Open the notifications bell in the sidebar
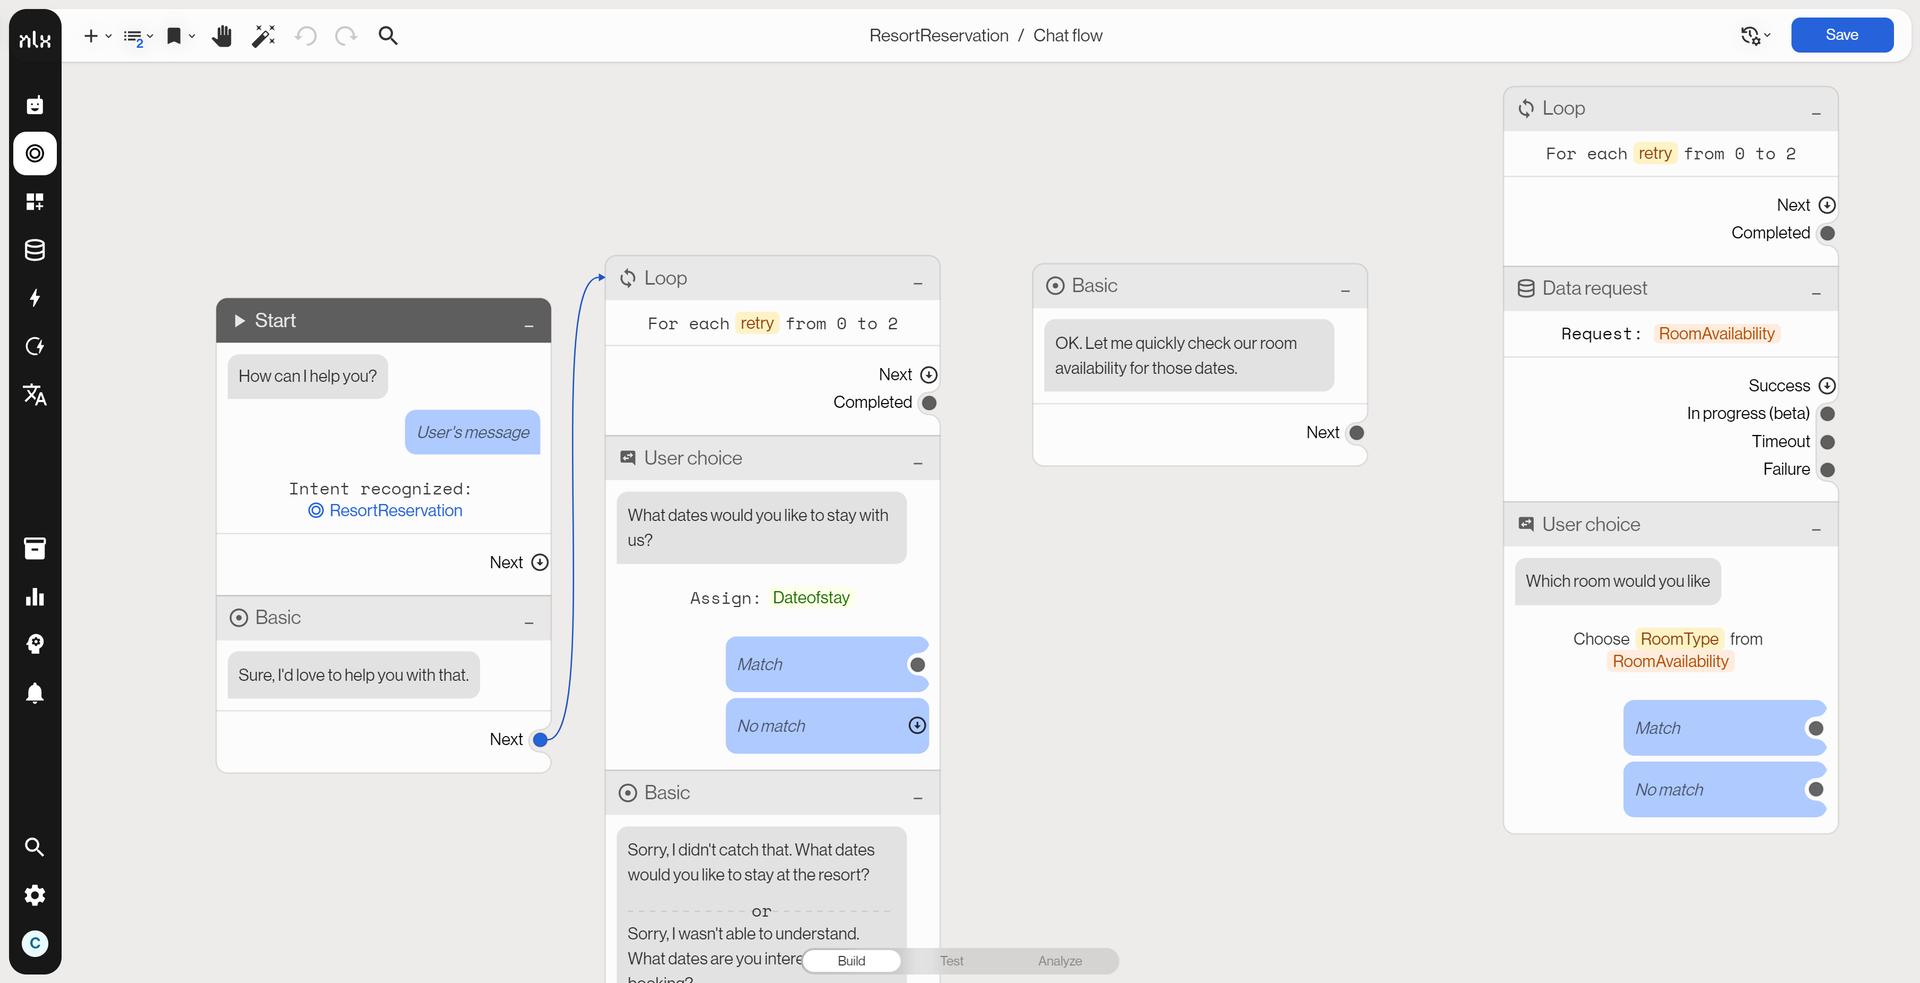 [34, 693]
